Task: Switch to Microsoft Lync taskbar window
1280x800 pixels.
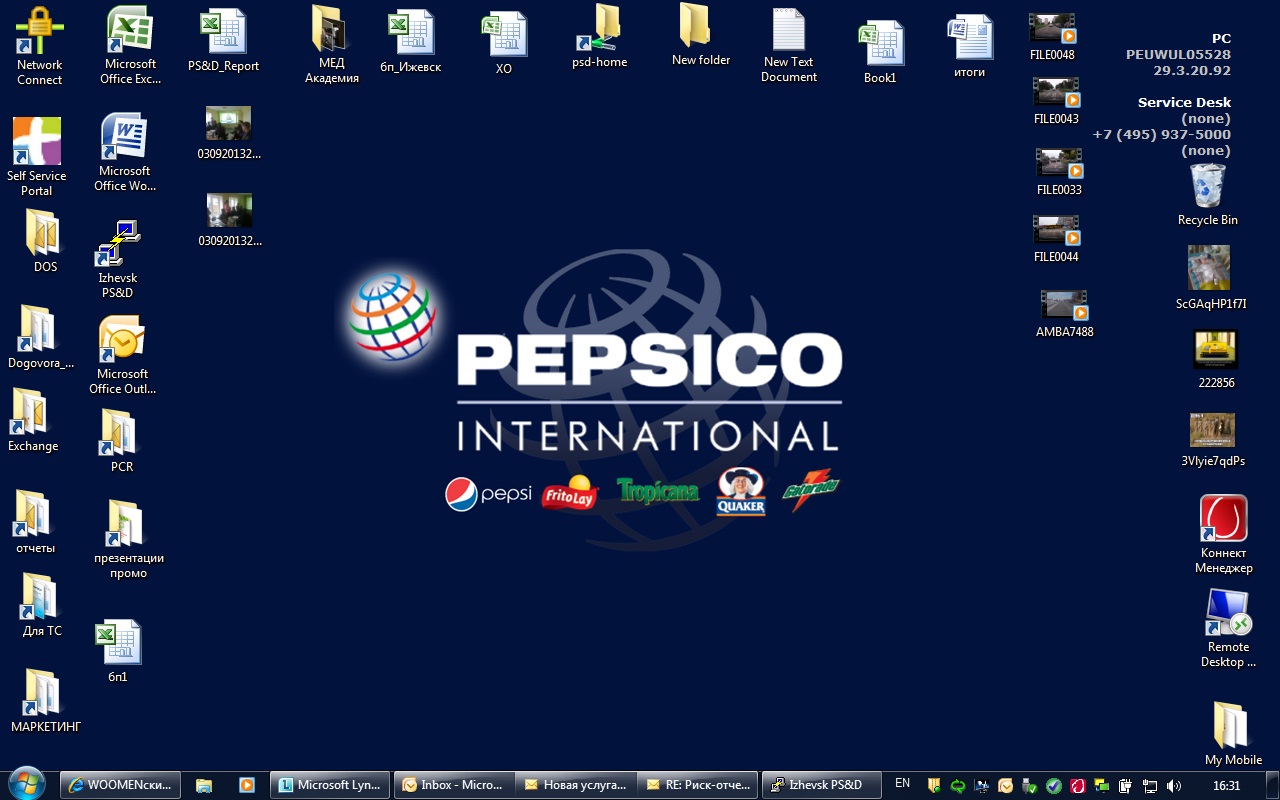Action: pos(330,785)
